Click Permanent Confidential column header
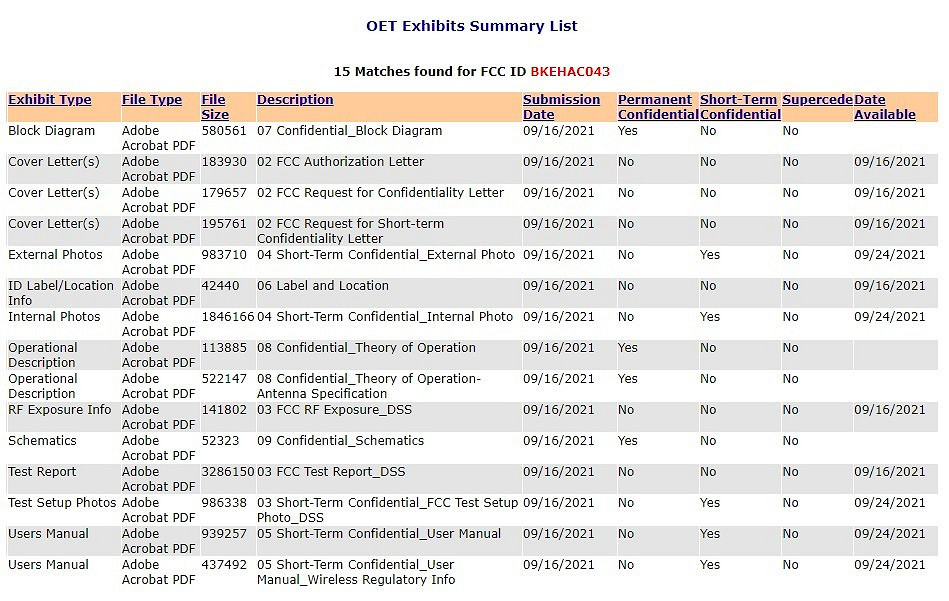The width and height of the screenshot is (949, 601). tap(657, 107)
